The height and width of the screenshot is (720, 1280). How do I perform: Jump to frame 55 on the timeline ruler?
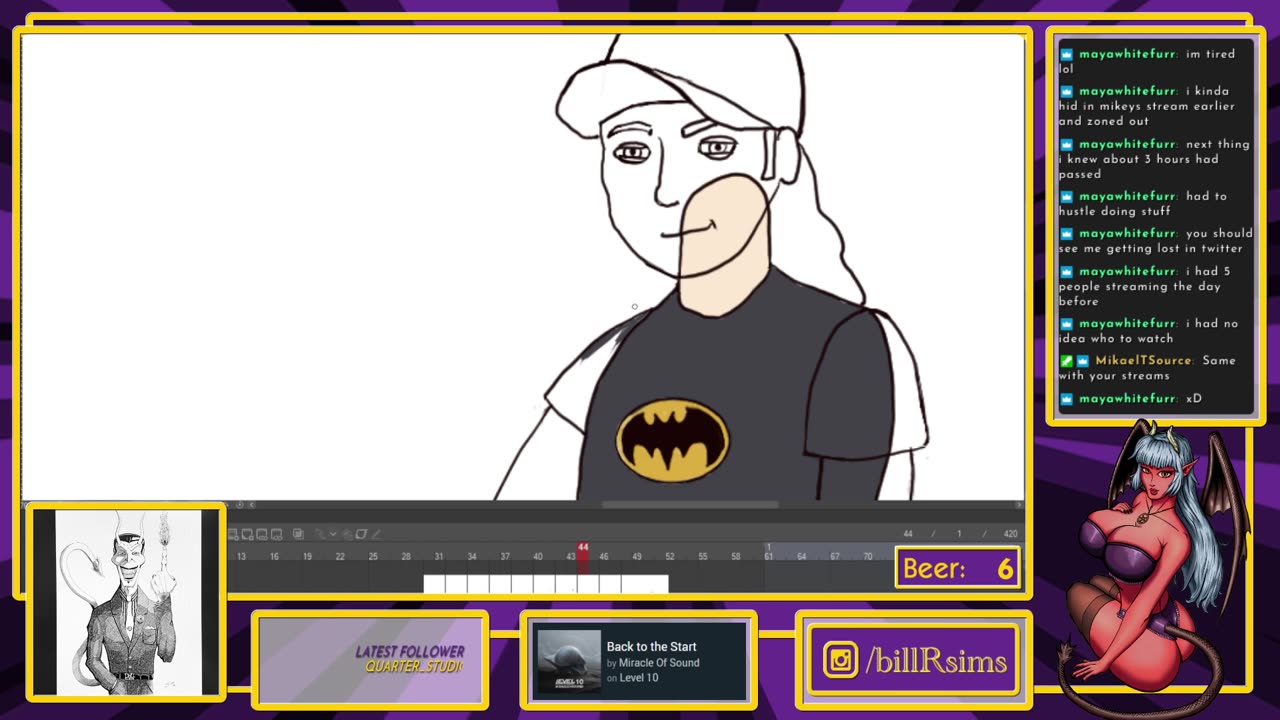click(x=703, y=556)
